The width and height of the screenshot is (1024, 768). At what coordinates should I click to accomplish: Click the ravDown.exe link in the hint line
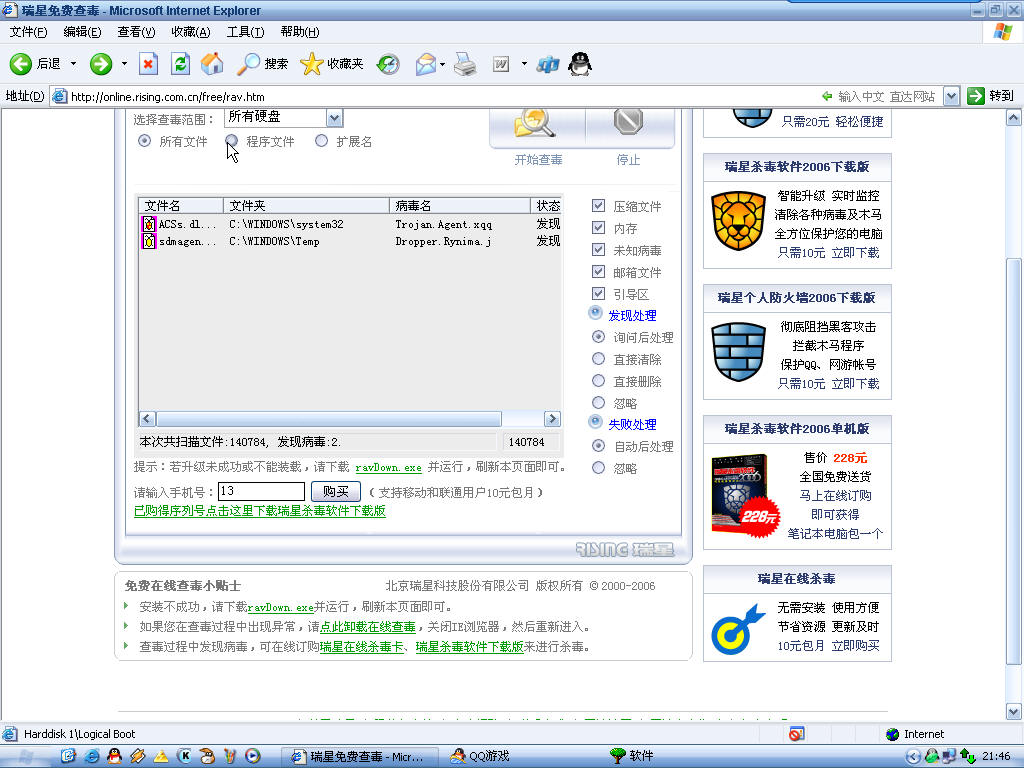click(388, 468)
